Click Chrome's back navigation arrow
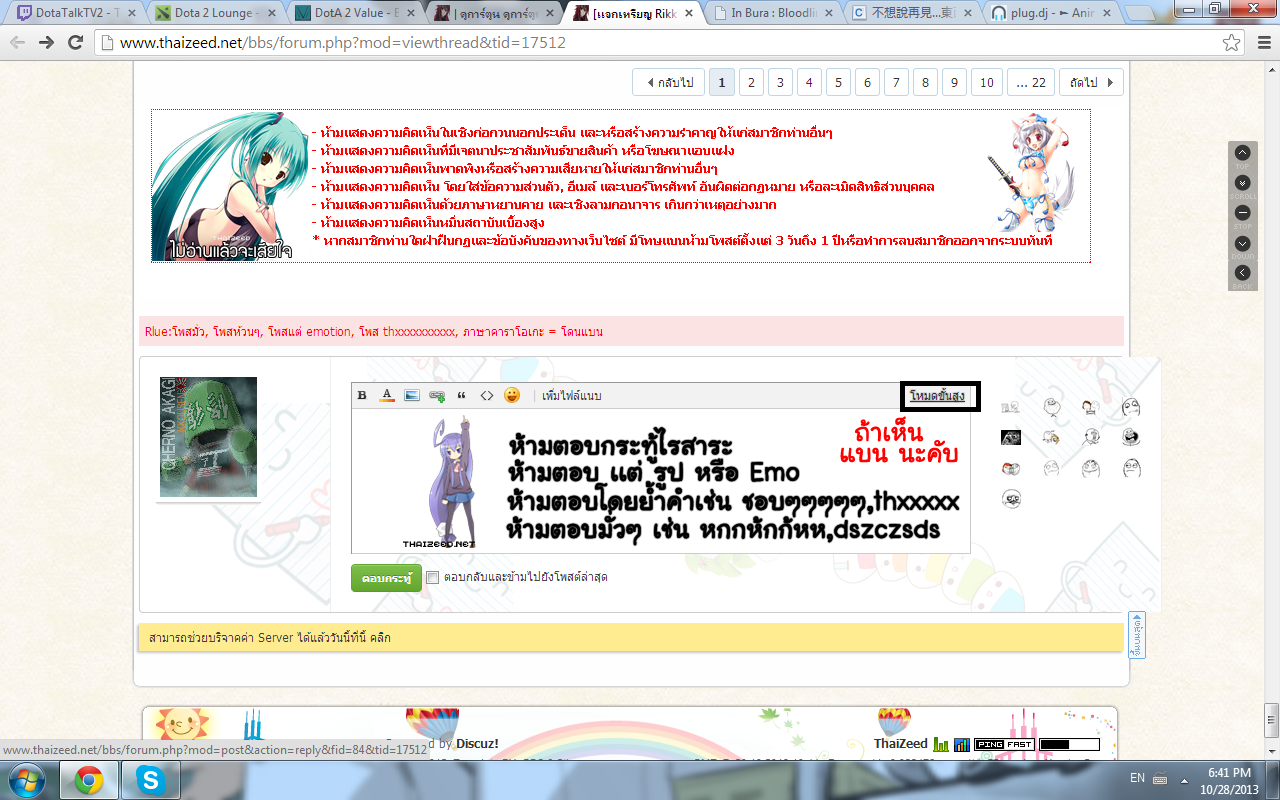1280x800 pixels. (17, 43)
